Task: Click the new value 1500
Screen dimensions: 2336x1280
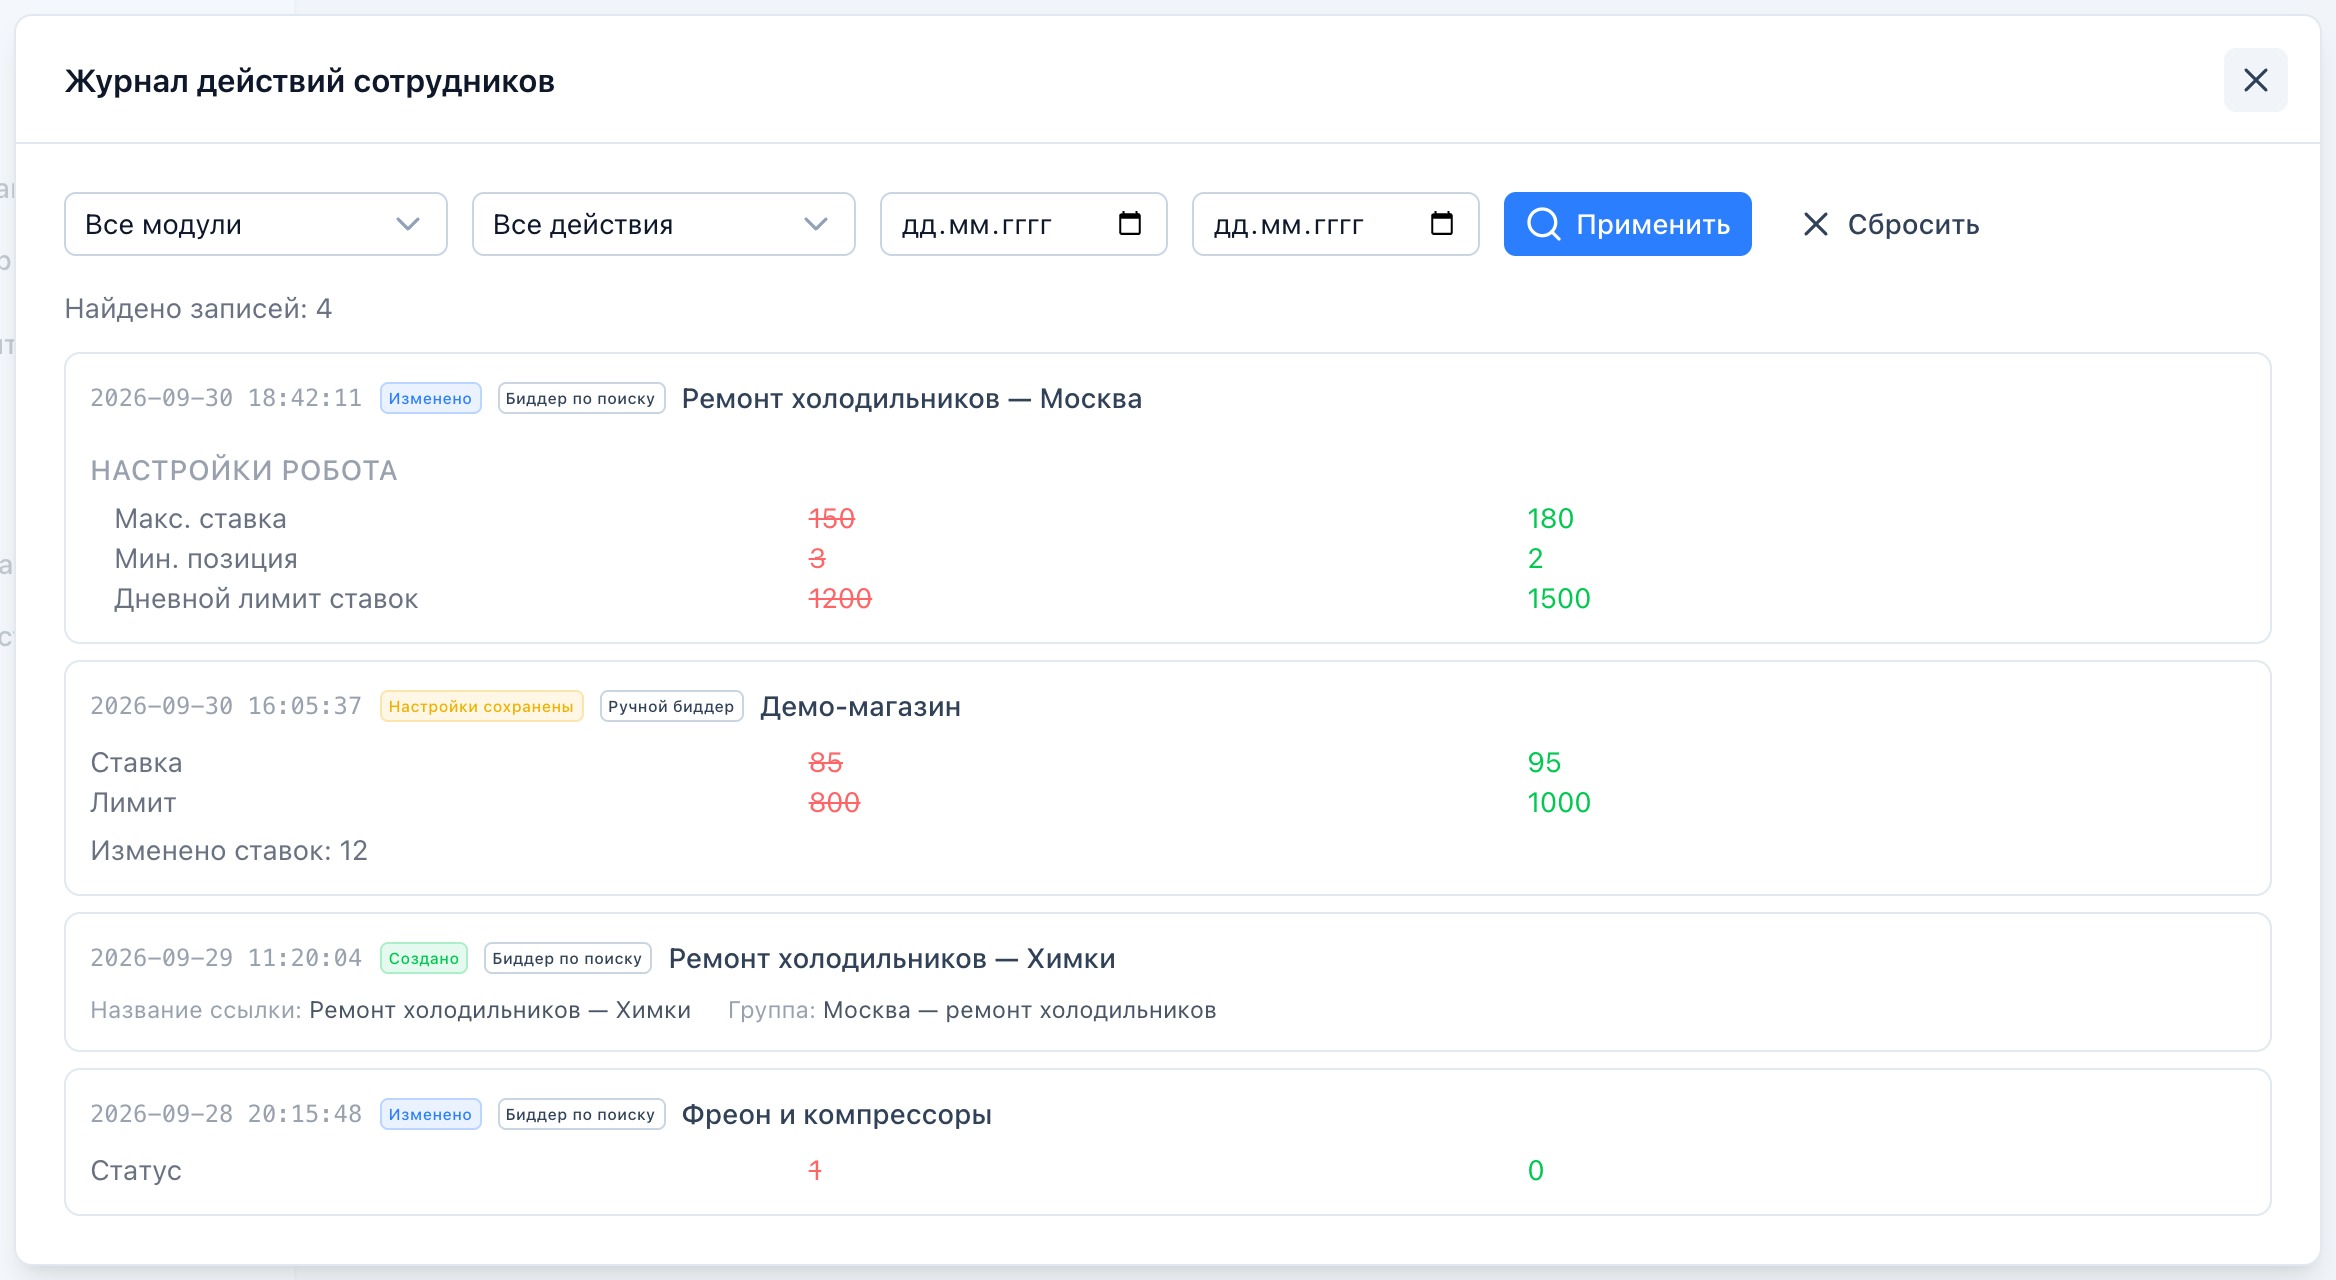Action: click(1559, 598)
